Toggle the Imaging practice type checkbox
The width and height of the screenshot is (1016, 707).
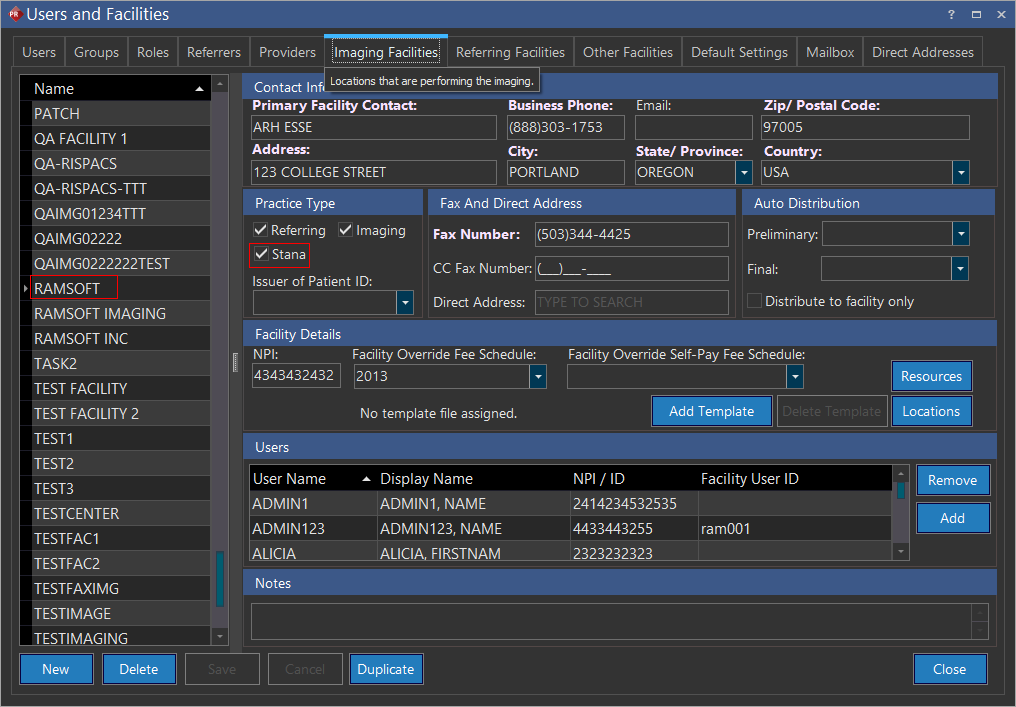[346, 231]
